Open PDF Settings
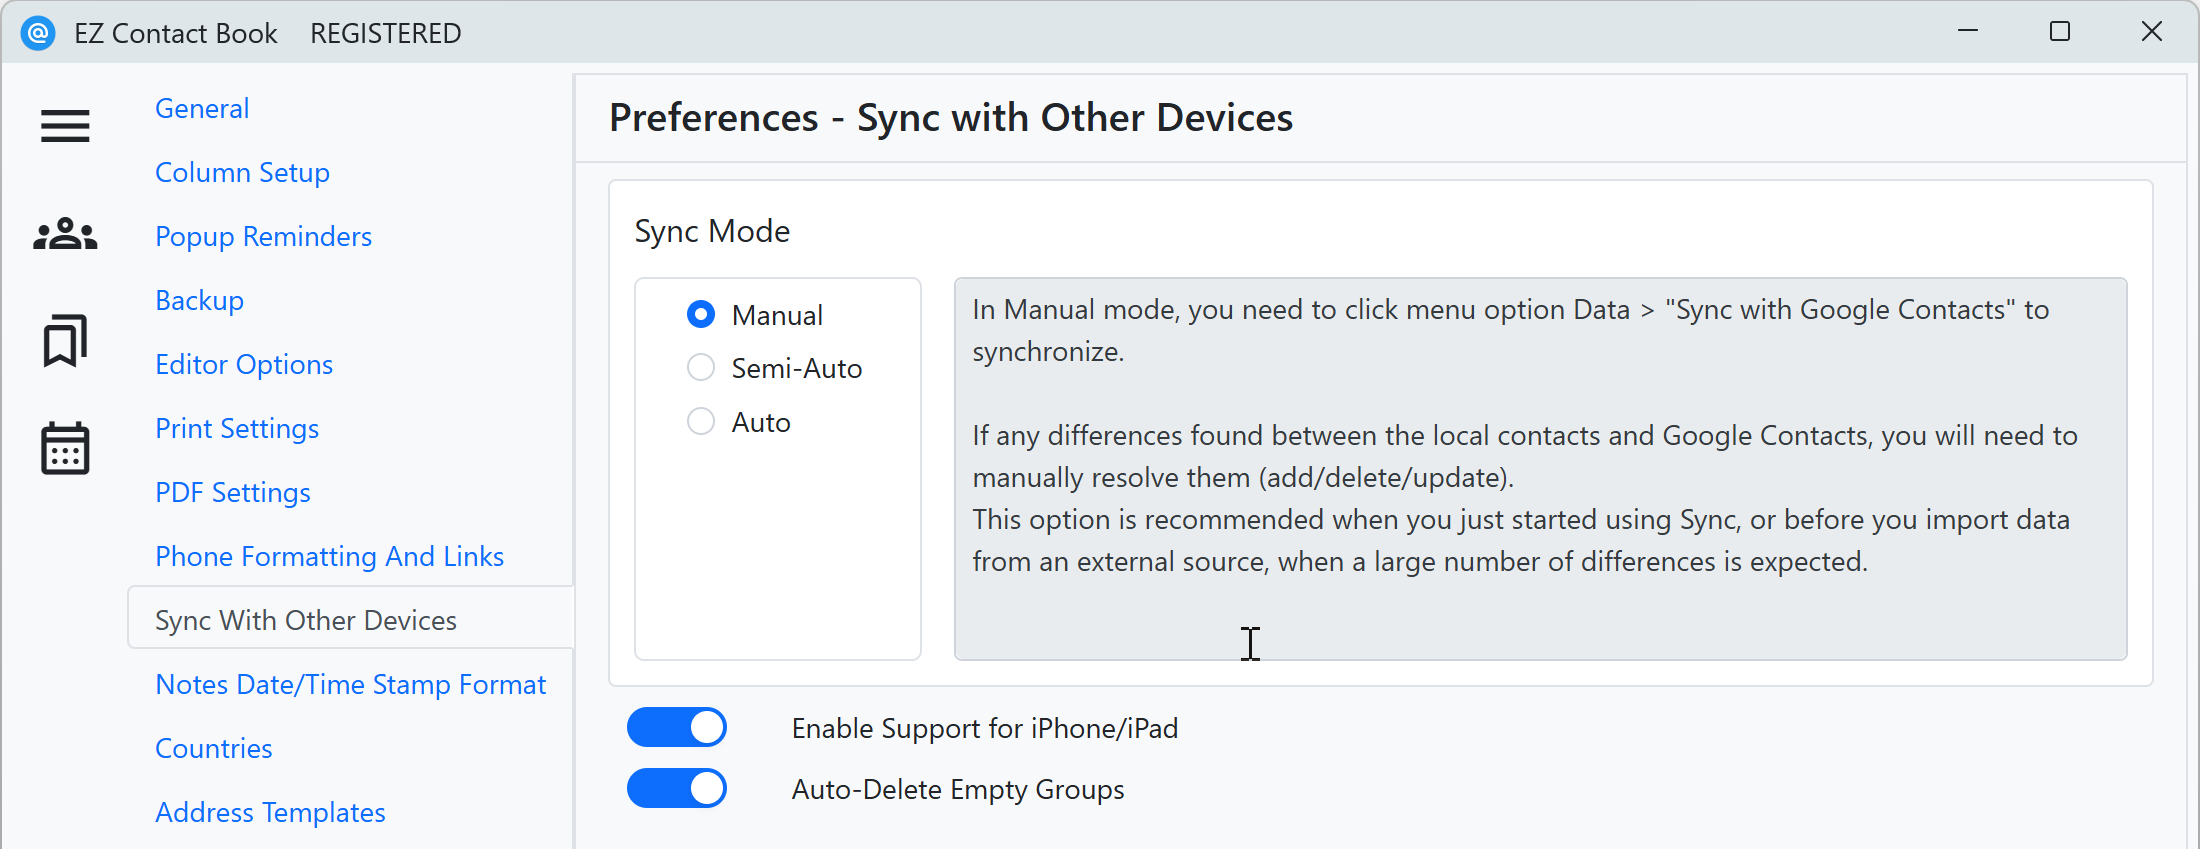Viewport: 2200px width, 849px height. pos(232,492)
